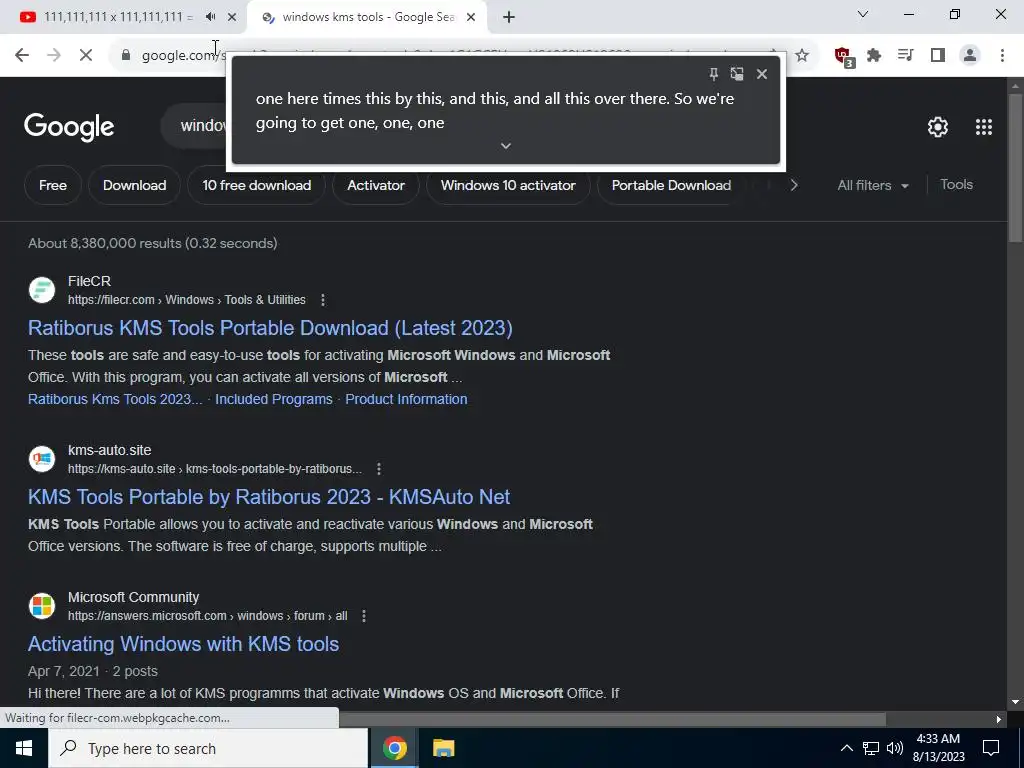Go forward in browser history
This screenshot has width=1024, height=768.
tap(54, 56)
